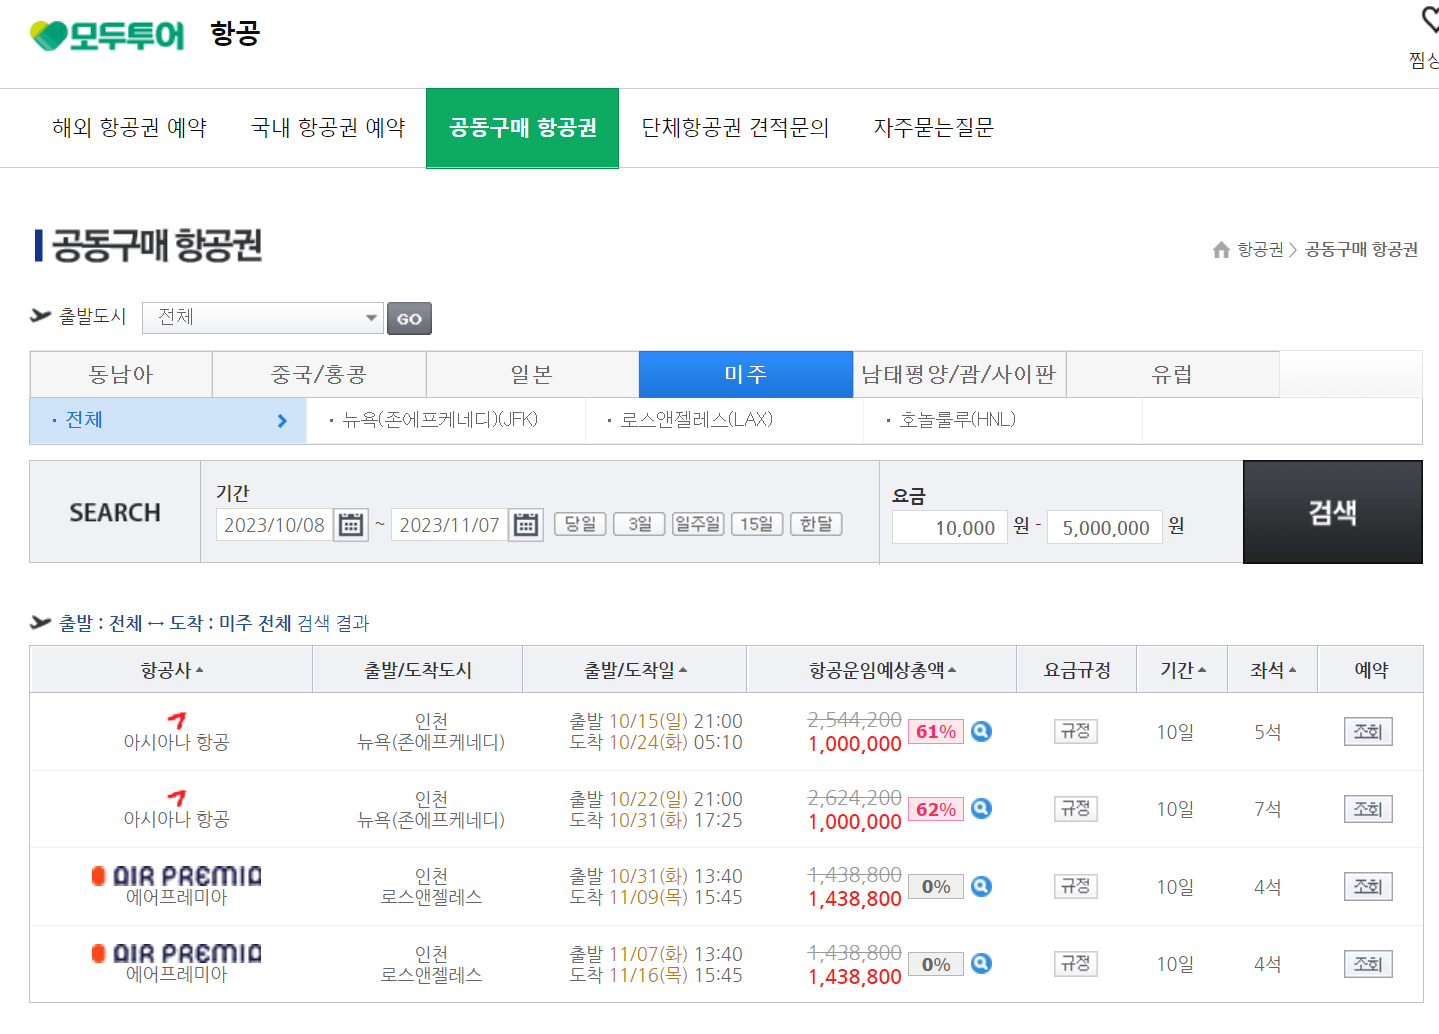Viewport: 1439px width, 1034px height.
Task: Switch to the 일본 region tab
Action: [532, 374]
